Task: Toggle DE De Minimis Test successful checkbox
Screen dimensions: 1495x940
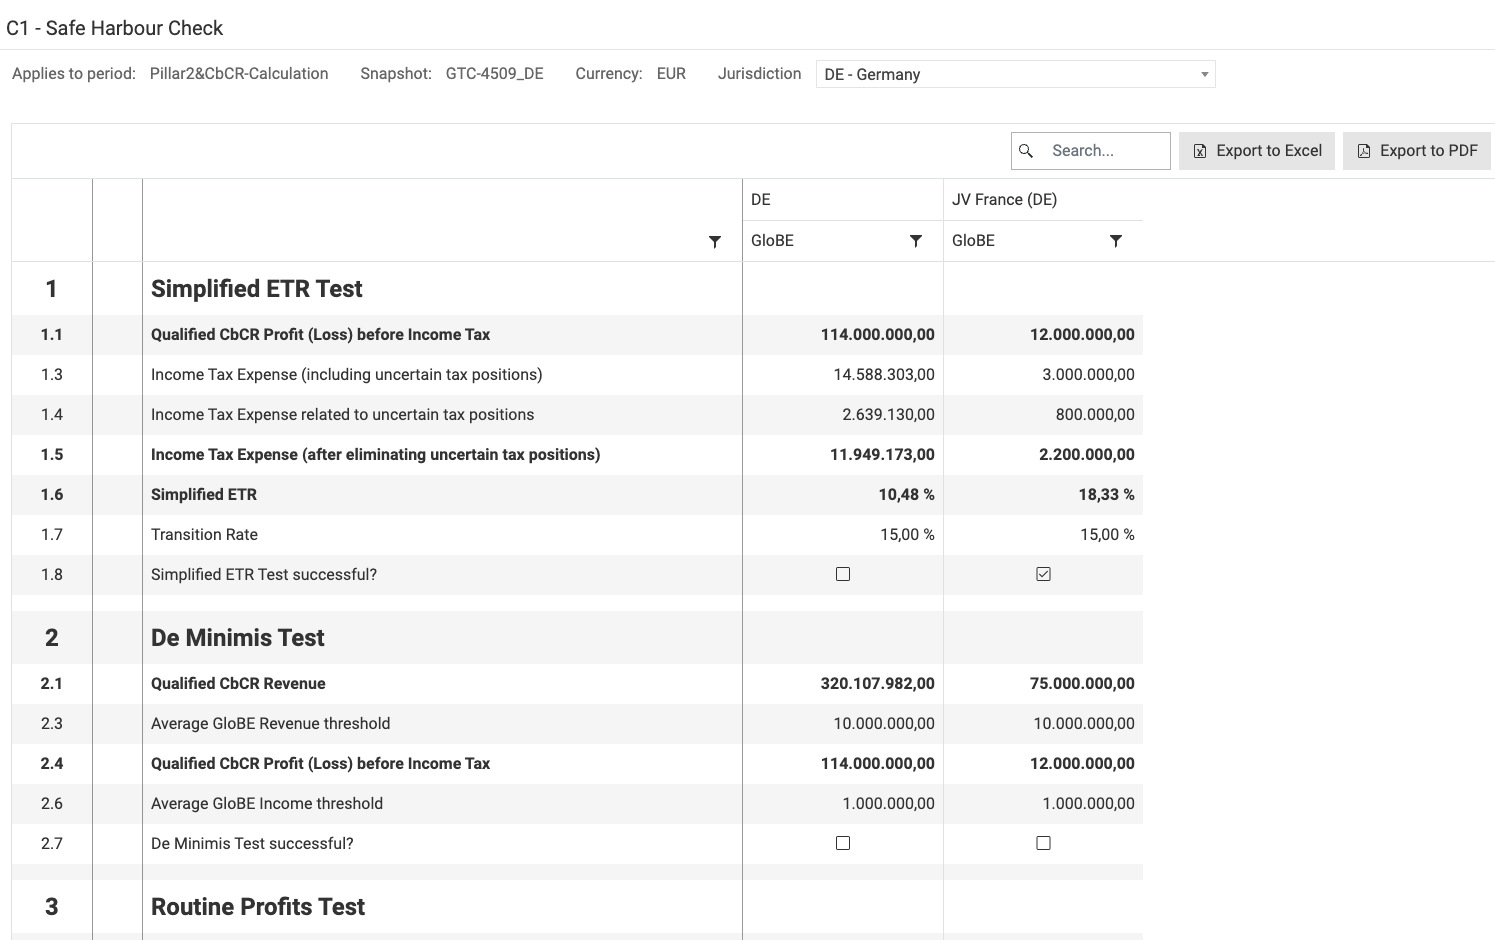Action: click(x=843, y=843)
